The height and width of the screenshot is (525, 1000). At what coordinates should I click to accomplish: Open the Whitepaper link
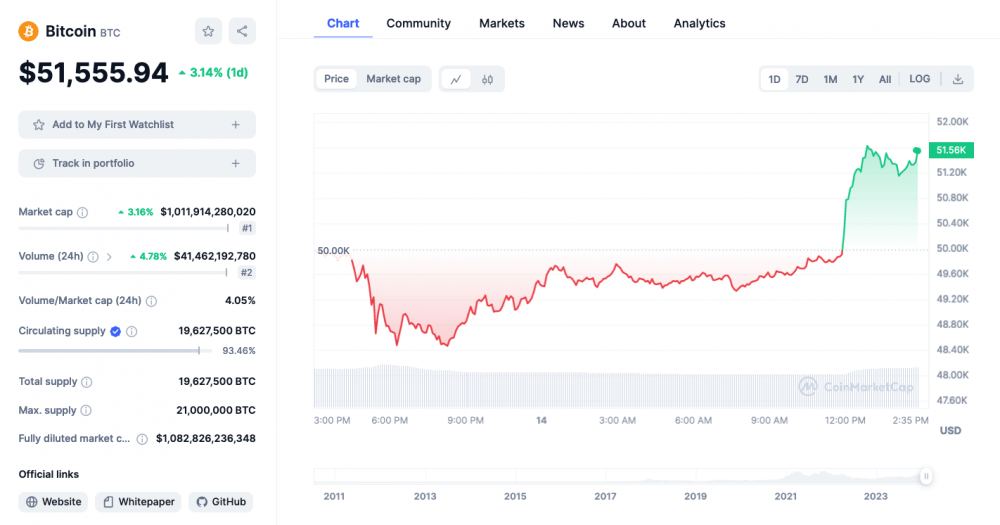coord(139,502)
